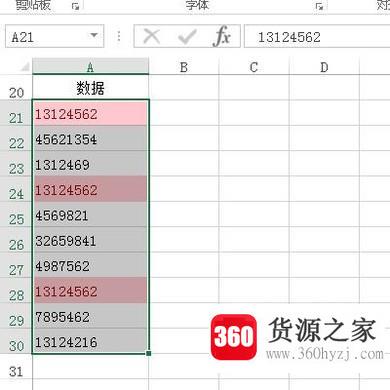The width and height of the screenshot is (390, 390).
Task: Click the fill handle at selection corner
Action: coord(149,353)
